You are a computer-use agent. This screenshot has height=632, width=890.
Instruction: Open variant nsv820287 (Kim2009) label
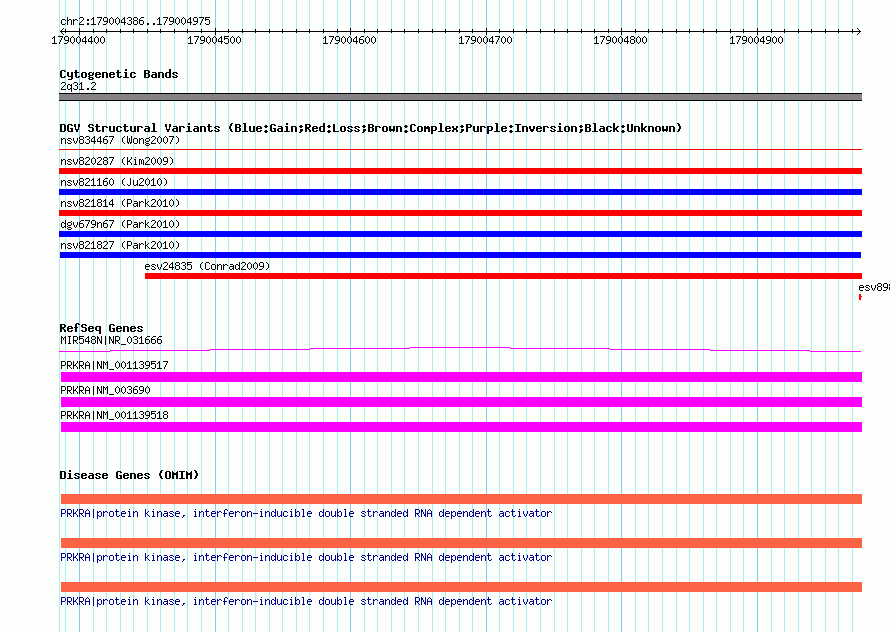[117, 161]
